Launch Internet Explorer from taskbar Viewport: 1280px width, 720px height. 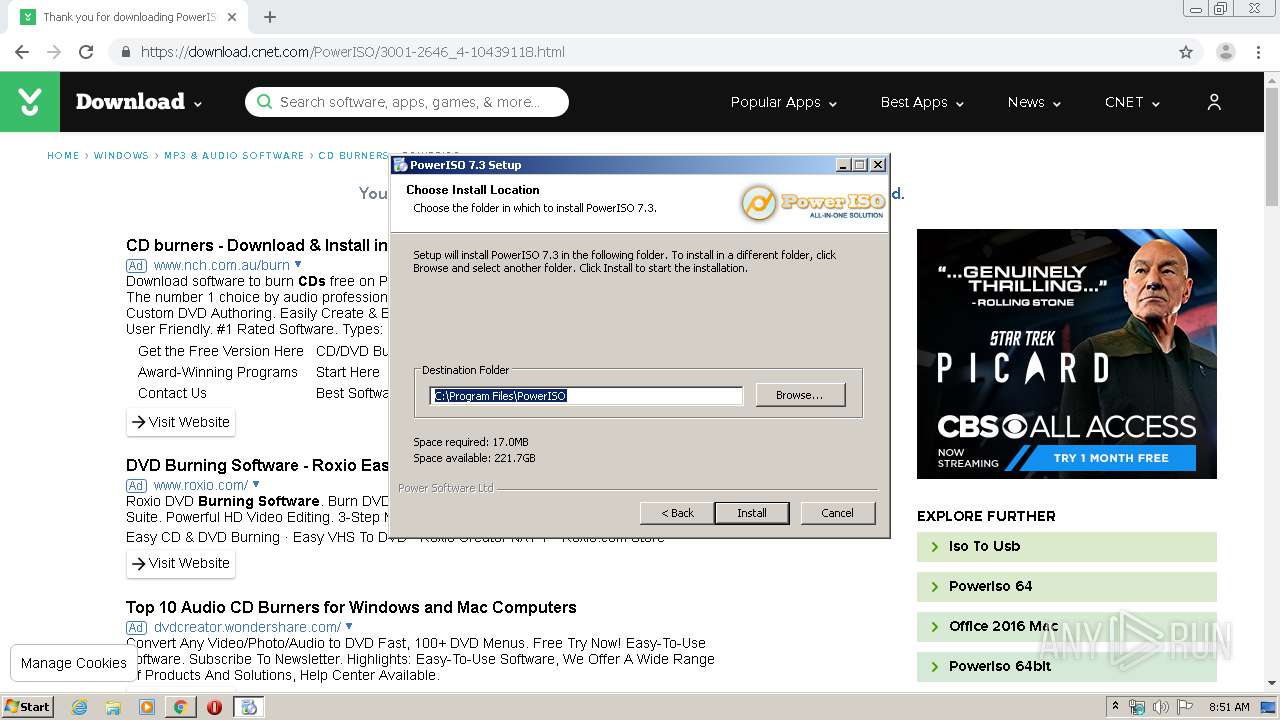click(x=80, y=707)
